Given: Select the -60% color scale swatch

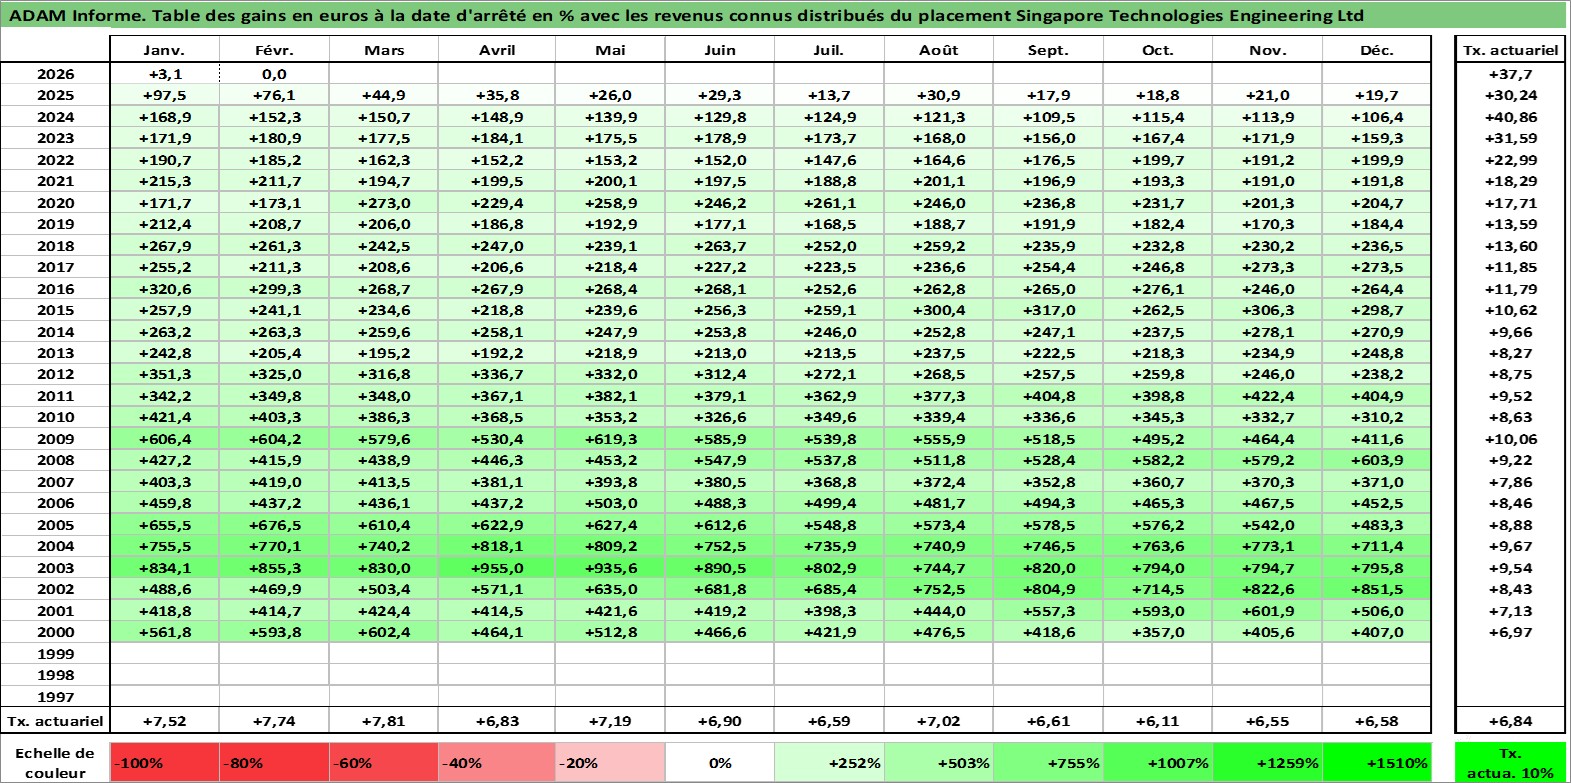Looking at the screenshot, I should pos(384,763).
